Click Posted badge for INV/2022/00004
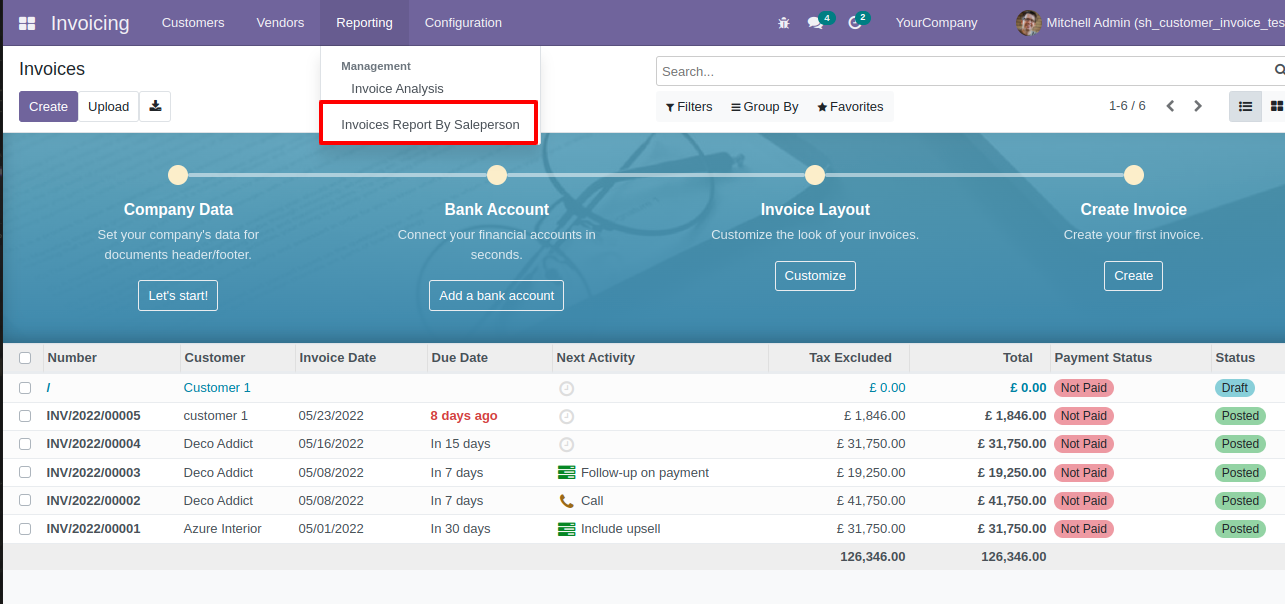This screenshot has width=1285, height=604. point(1240,444)
